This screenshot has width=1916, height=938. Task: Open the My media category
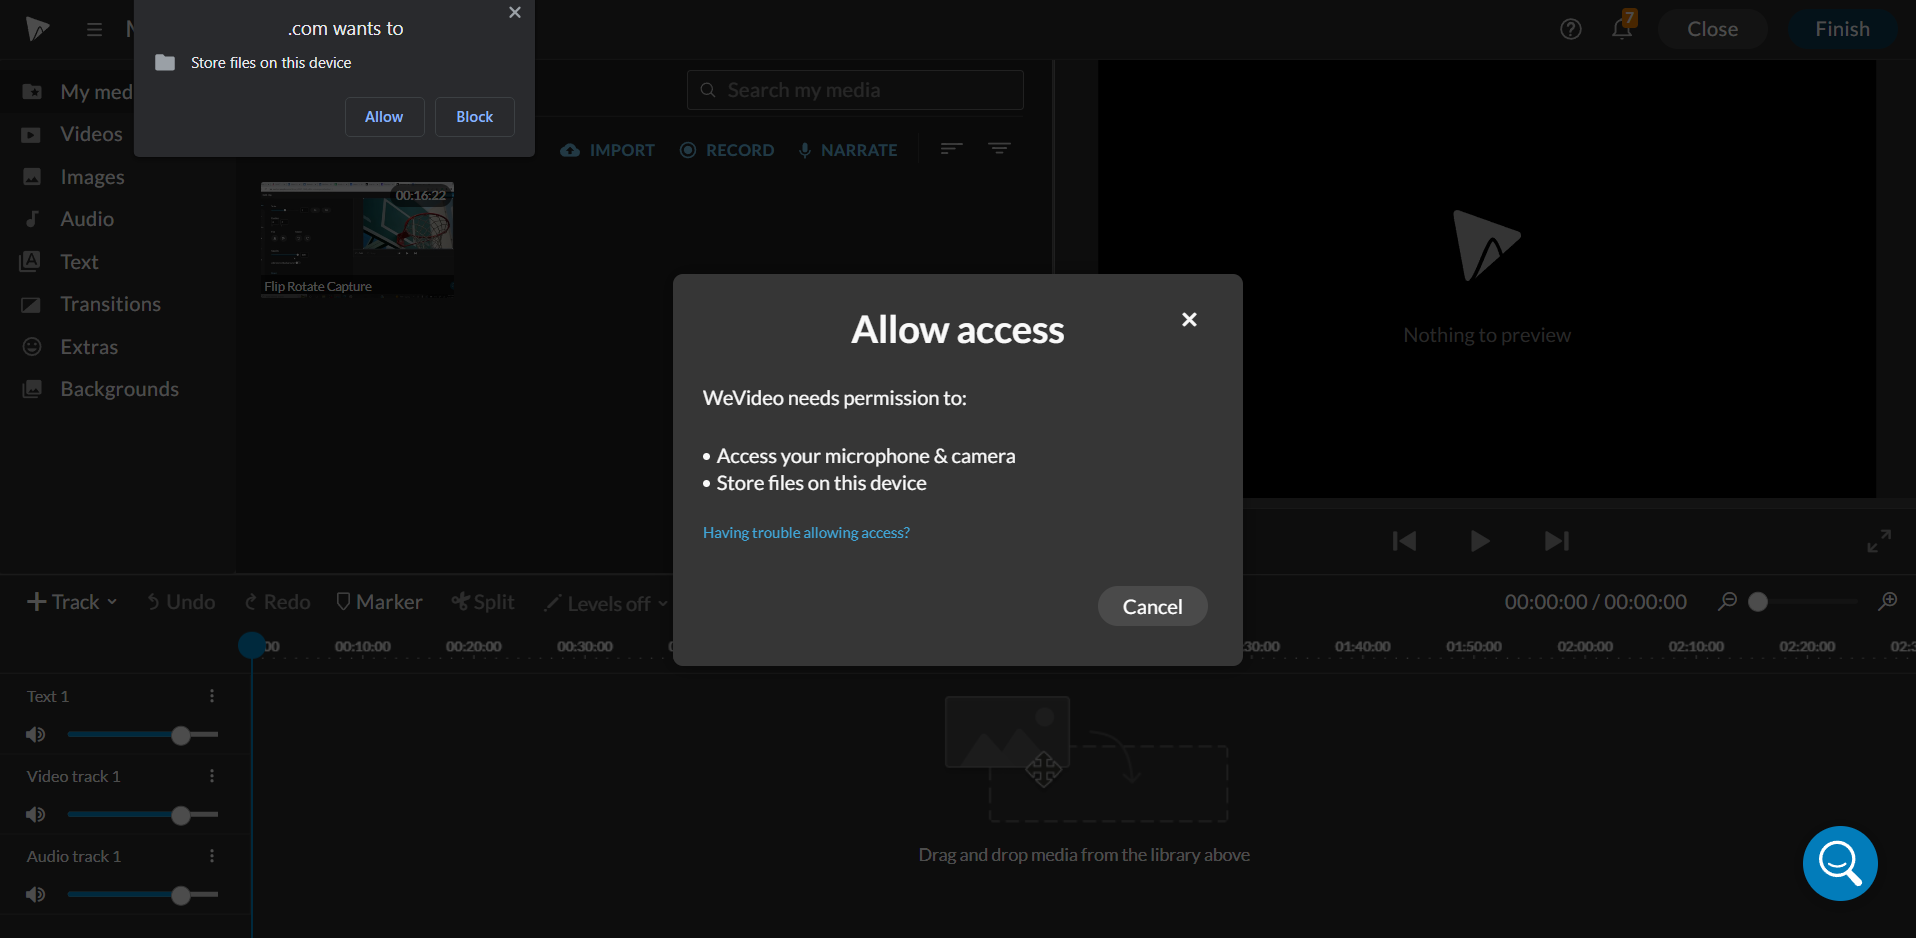pos(78,92)
